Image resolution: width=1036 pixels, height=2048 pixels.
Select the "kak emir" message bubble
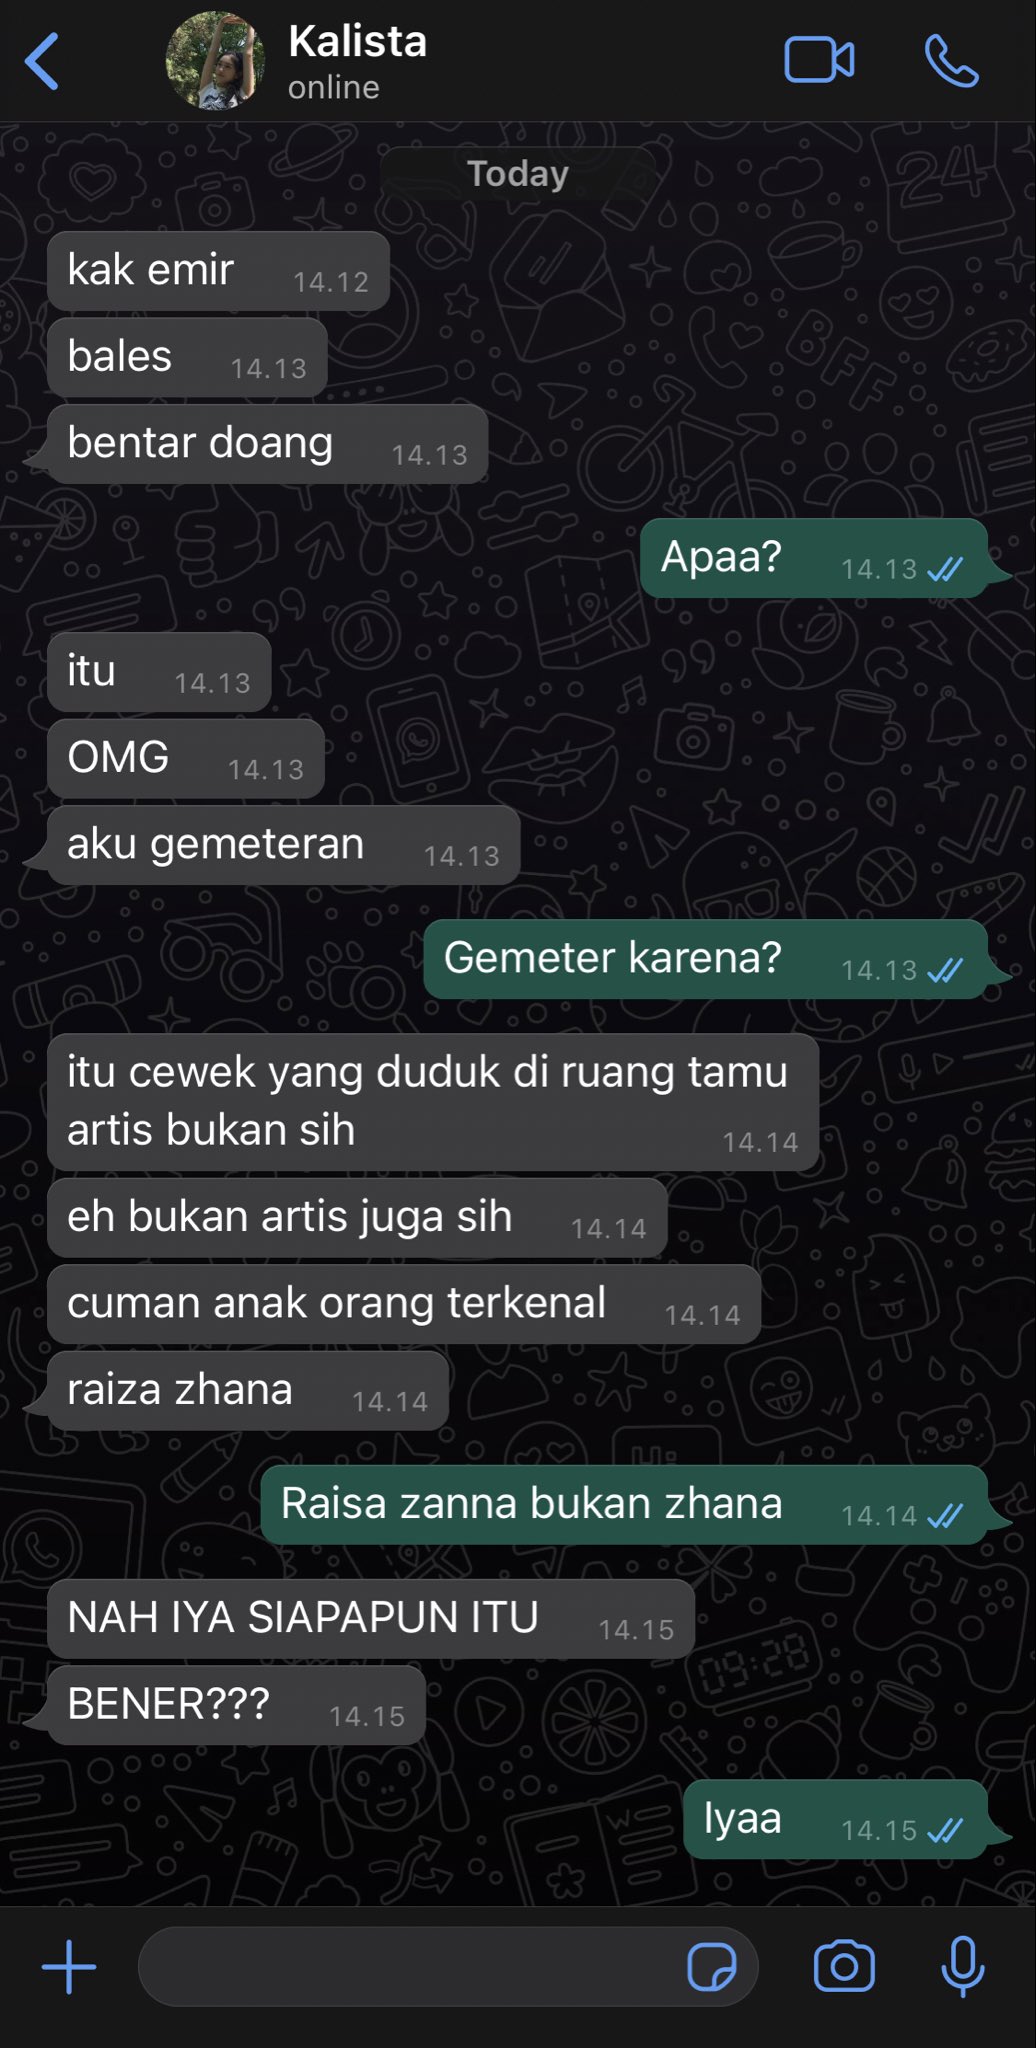pyautogui.click(x=218, y=271)
